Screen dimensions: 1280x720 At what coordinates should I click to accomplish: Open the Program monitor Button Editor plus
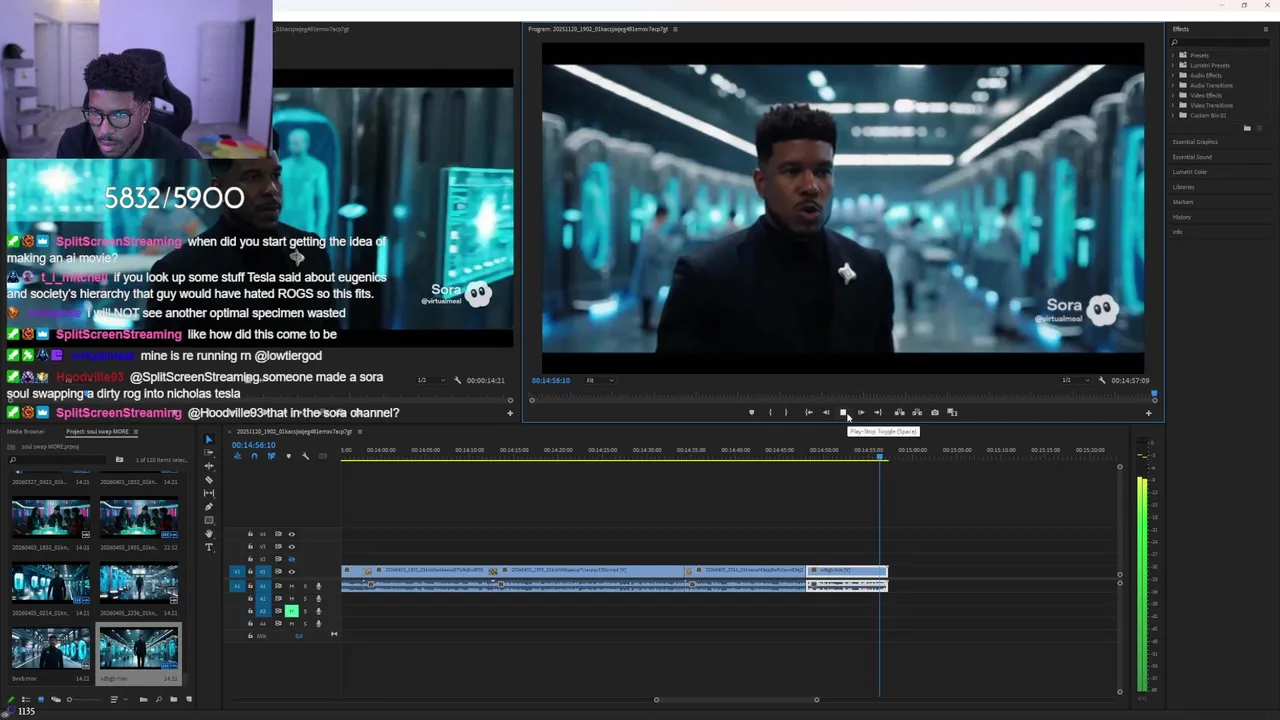pyautogui.click(x=1148, y=412)
